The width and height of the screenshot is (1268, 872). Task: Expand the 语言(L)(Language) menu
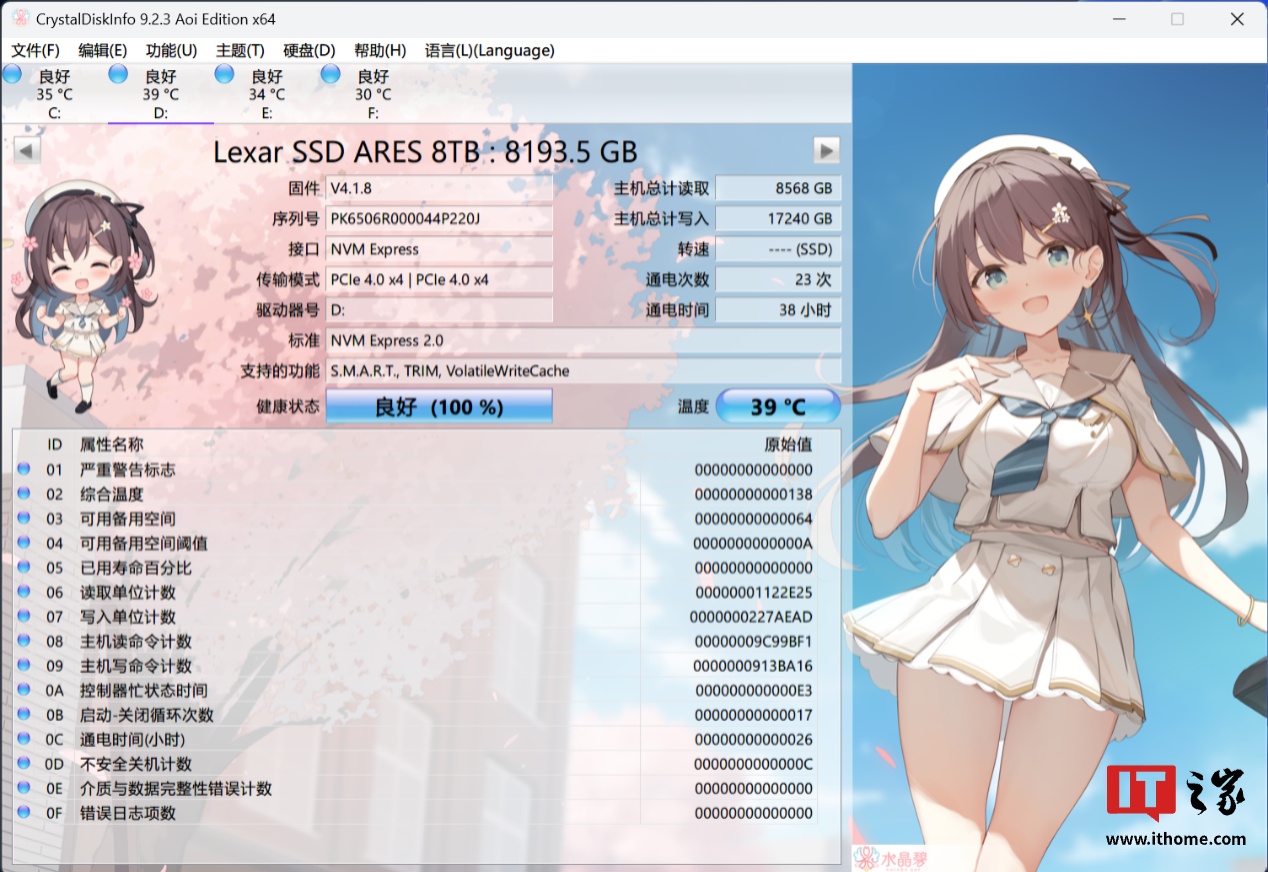(489, 50)
